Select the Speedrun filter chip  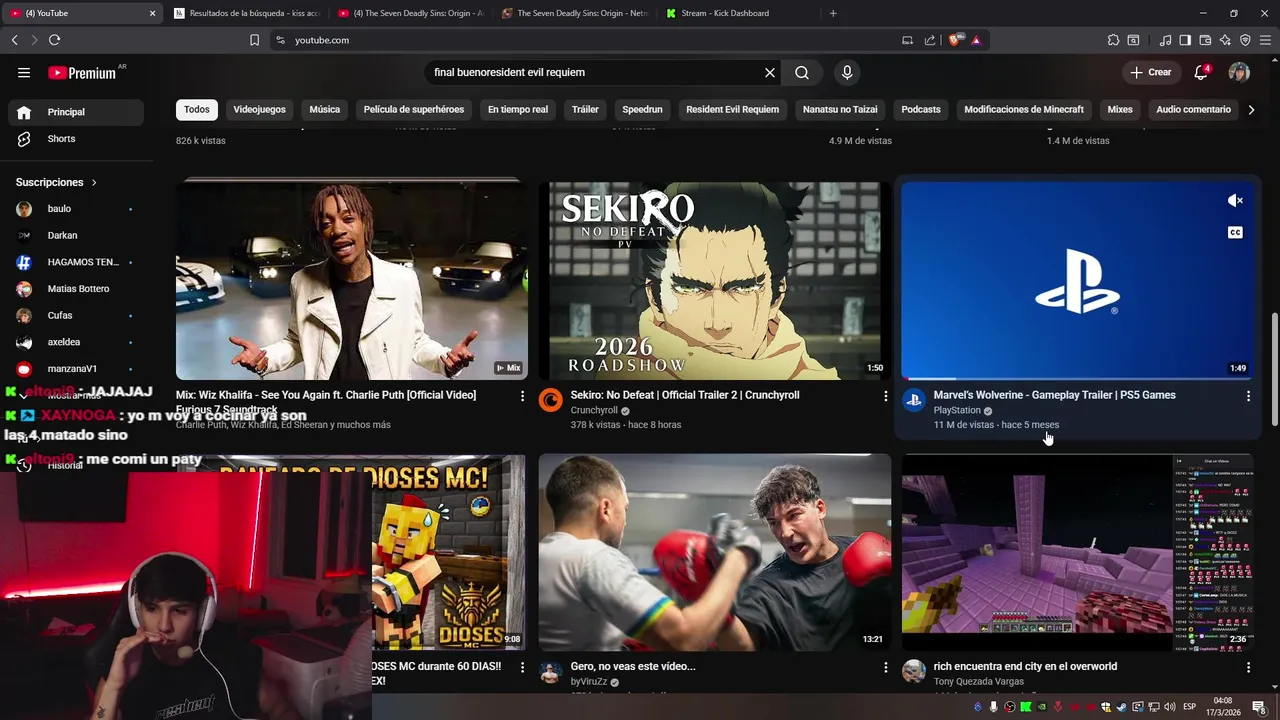click(642, 109)
